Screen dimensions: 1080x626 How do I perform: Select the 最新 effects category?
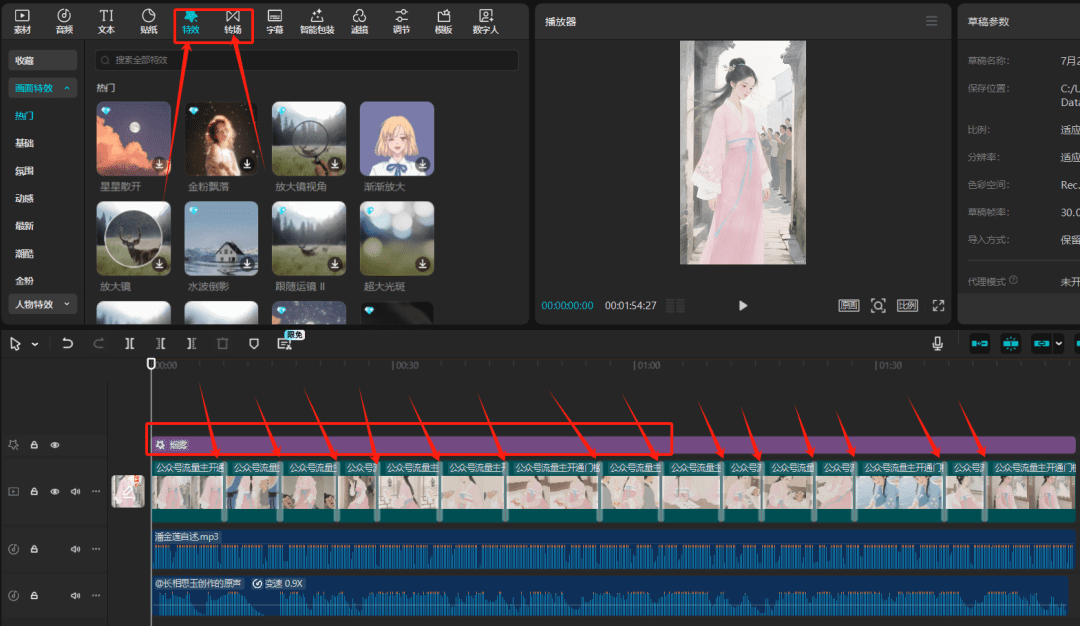coord(24,226)
